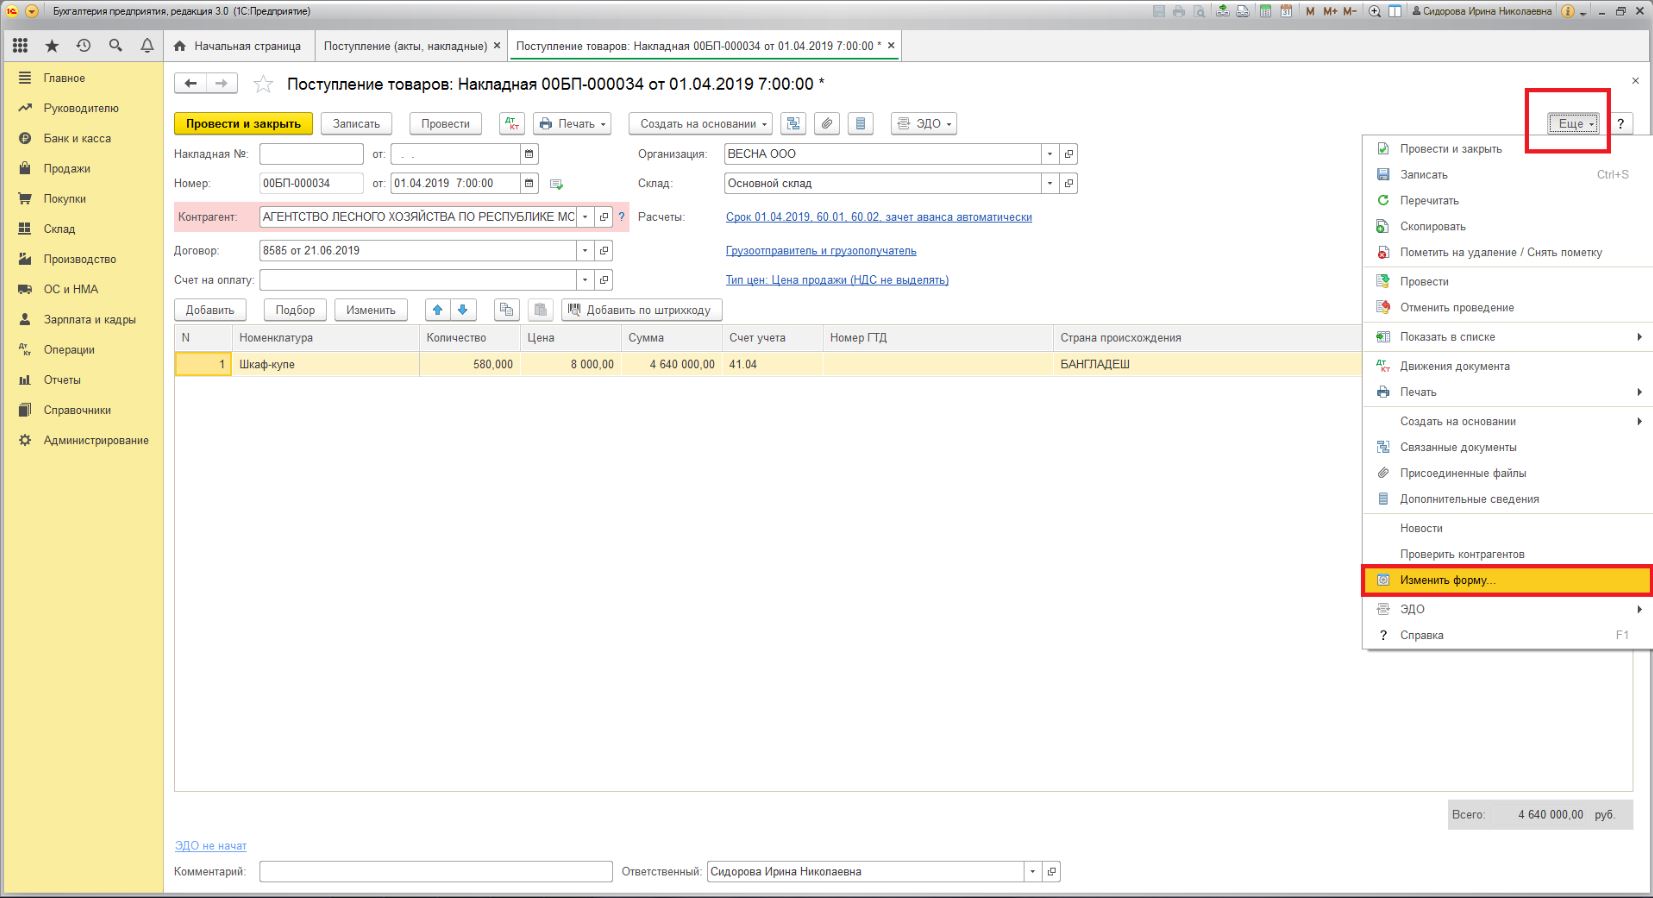Focus the Накладная № input field
Screen dimensions: 1653x898
(x=311, y=154)
